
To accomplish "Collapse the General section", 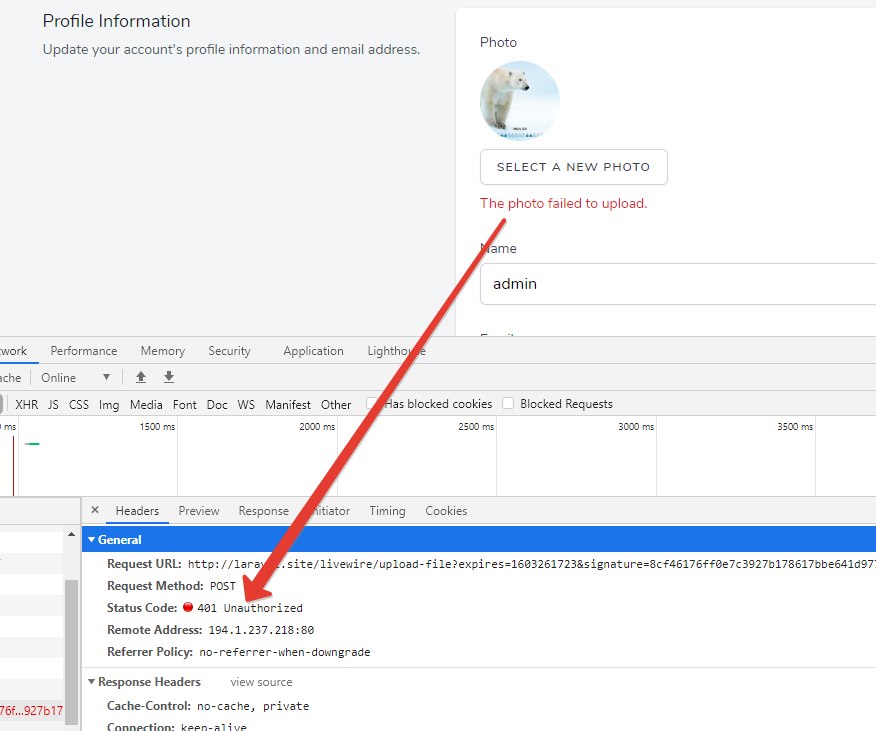I will click(92, 540).
